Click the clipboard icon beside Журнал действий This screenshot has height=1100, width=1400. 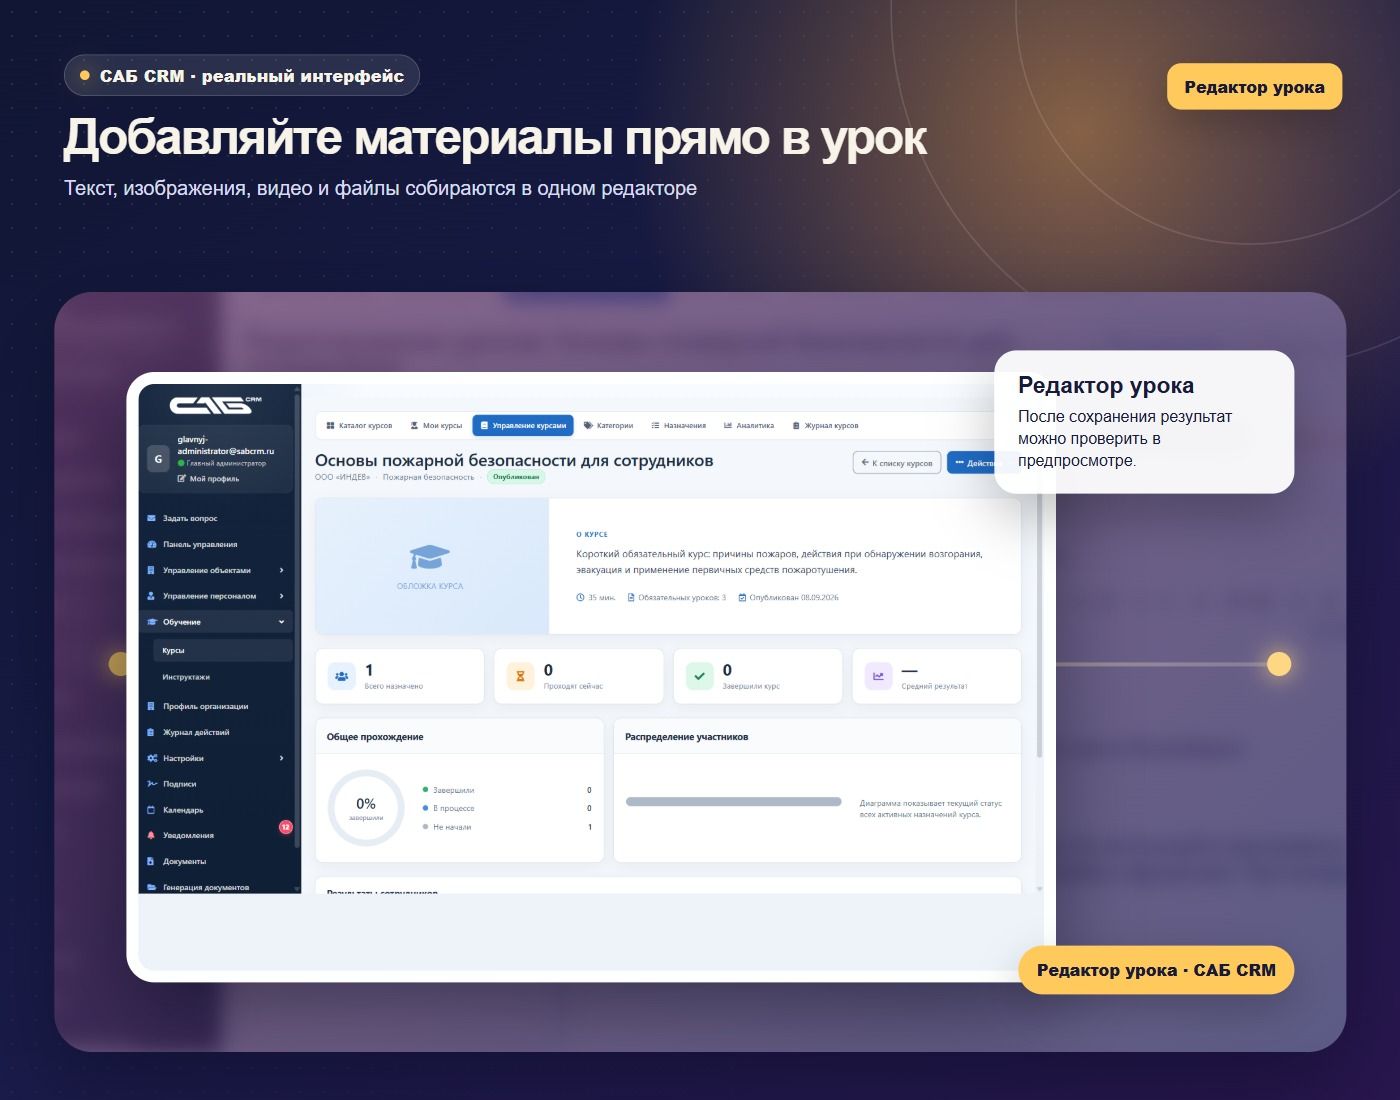click(152, 732)
